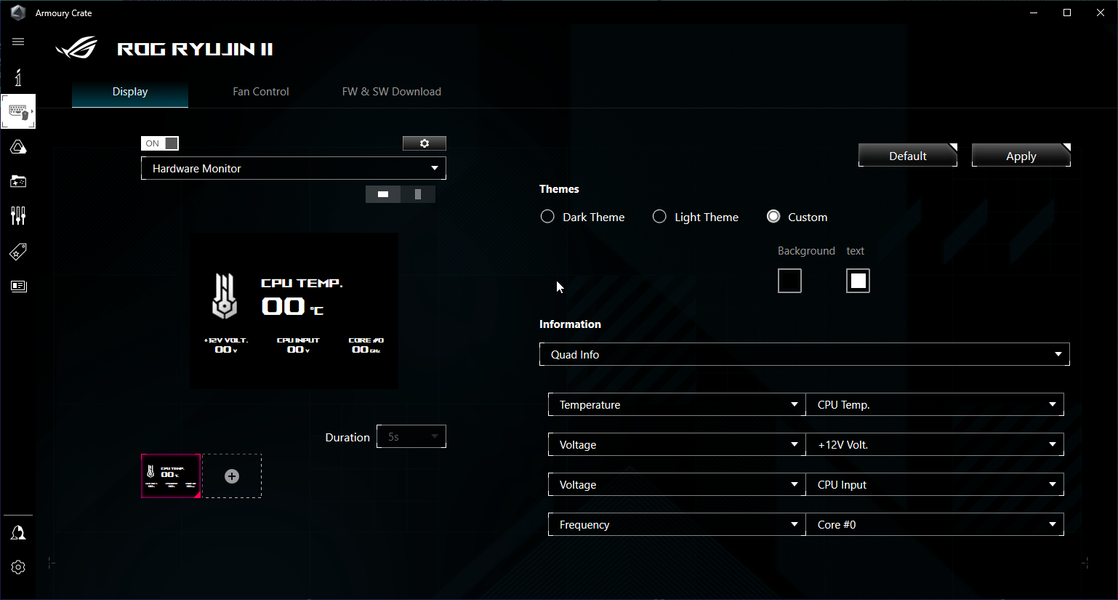This screenshot has height=600, width=1118.
Task: Open Scenario Profiles sliders sidebar icon
Action: 18,216
